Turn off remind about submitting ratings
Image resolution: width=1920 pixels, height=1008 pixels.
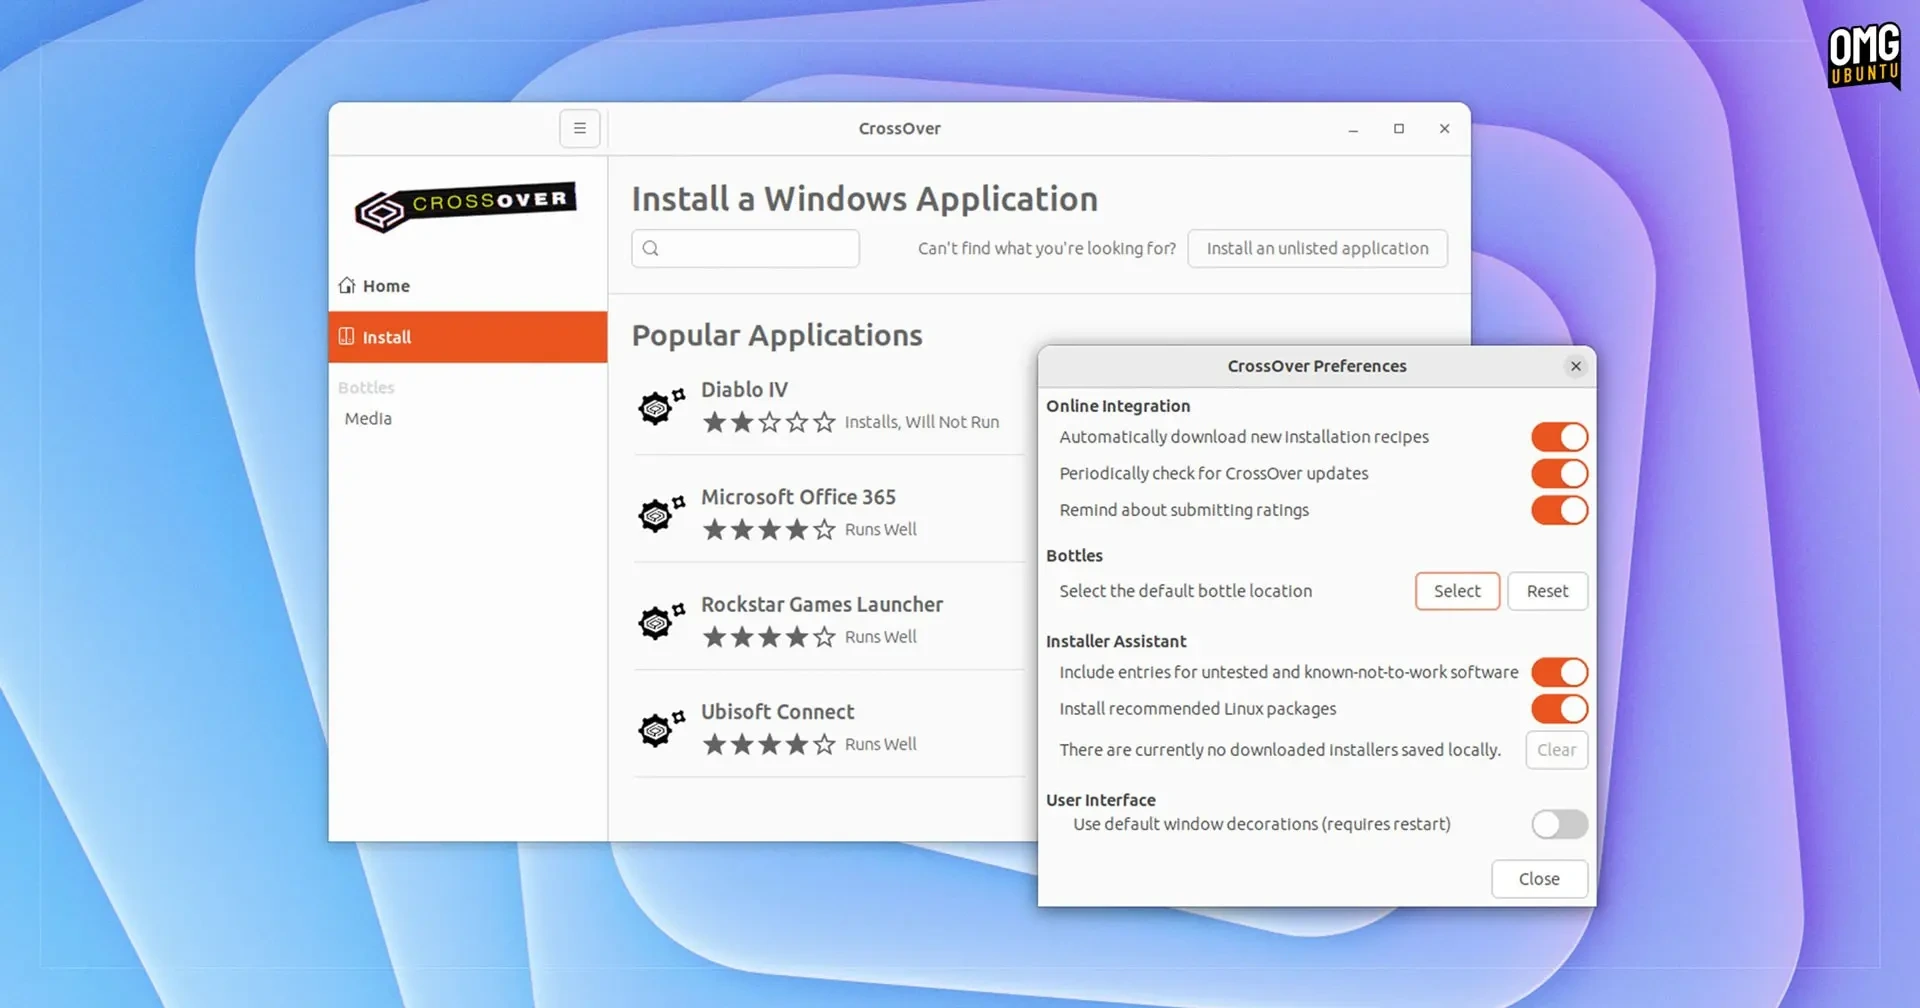point(1559,510)
